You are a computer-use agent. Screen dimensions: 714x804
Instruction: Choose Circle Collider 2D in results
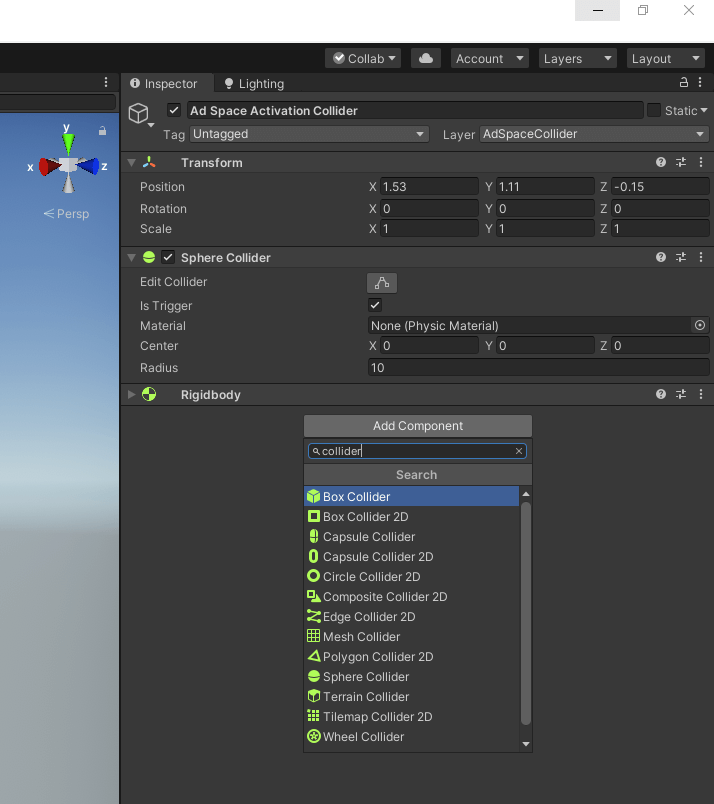411,576
